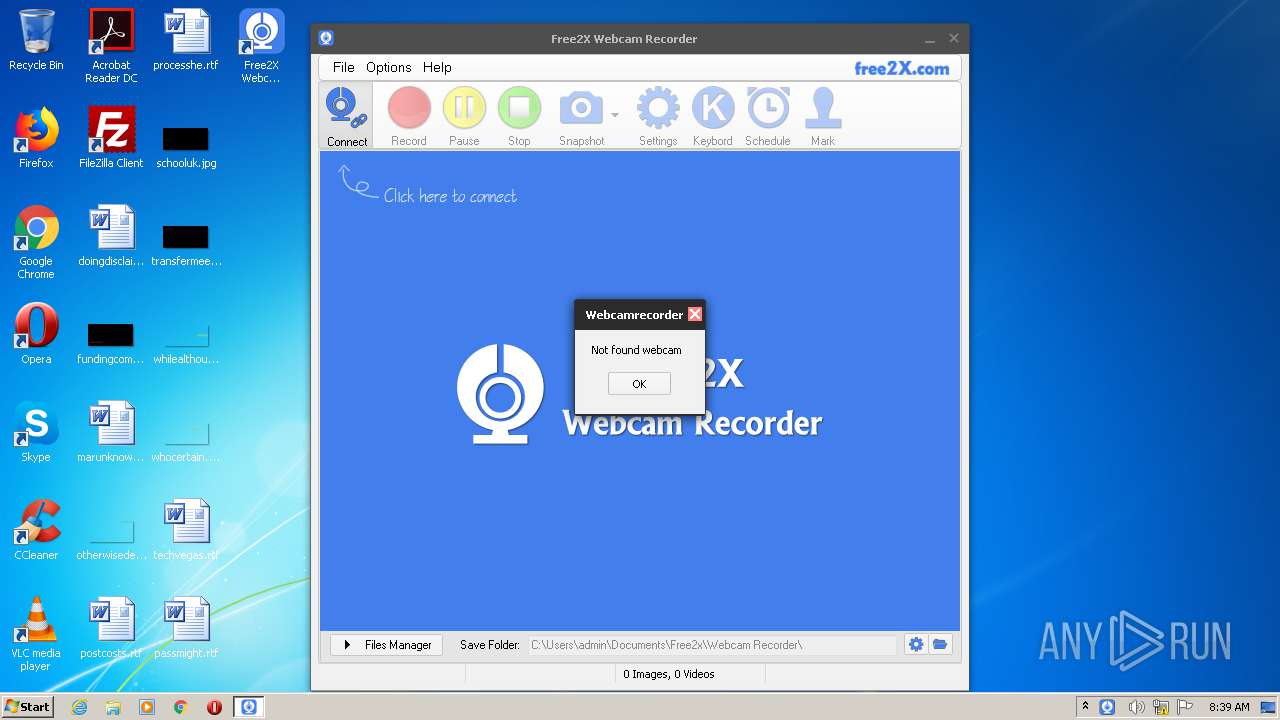
Task: Expand the Snapshot dropdown arrow
Action: pyautogui.click(x=615, y=114)
